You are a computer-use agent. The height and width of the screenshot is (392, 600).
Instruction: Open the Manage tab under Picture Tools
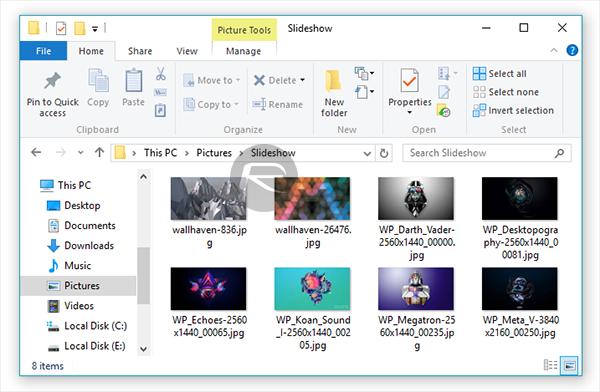coord(243,51)
